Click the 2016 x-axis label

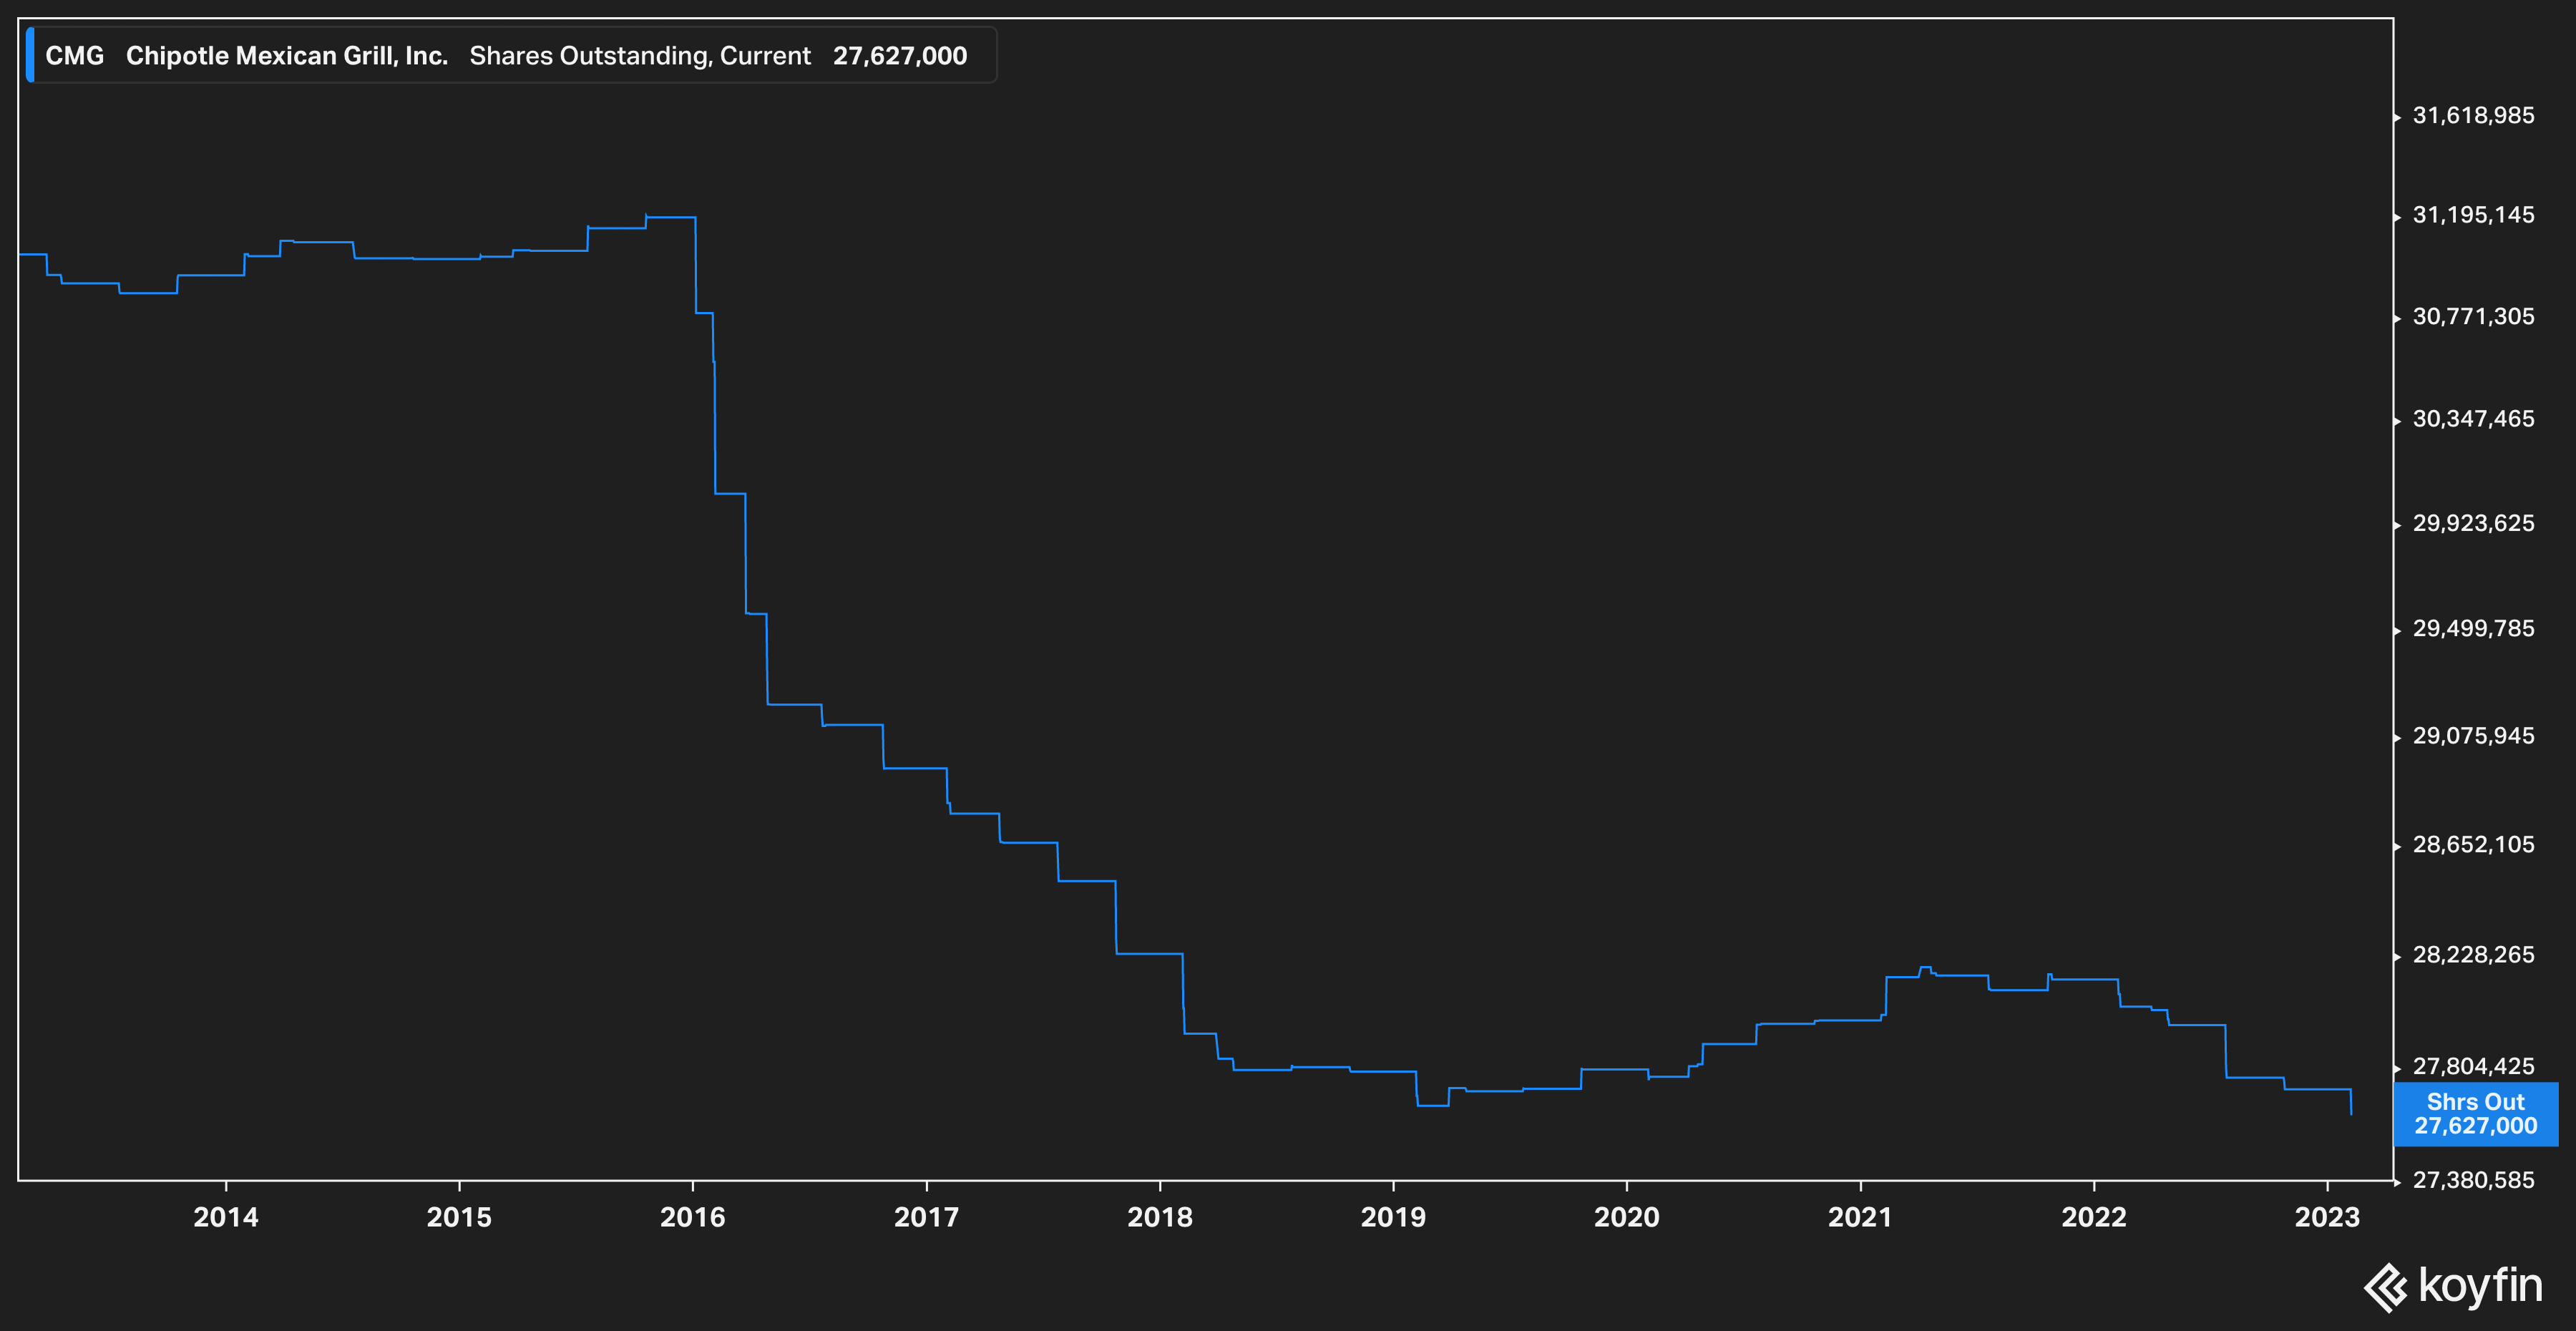[692, 1217]
